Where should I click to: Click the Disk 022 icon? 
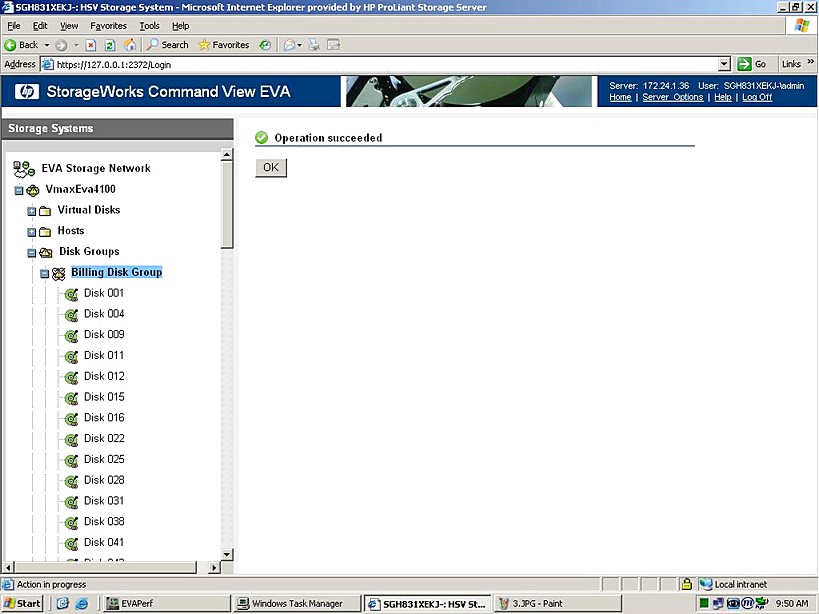click(x=71, y=440)
